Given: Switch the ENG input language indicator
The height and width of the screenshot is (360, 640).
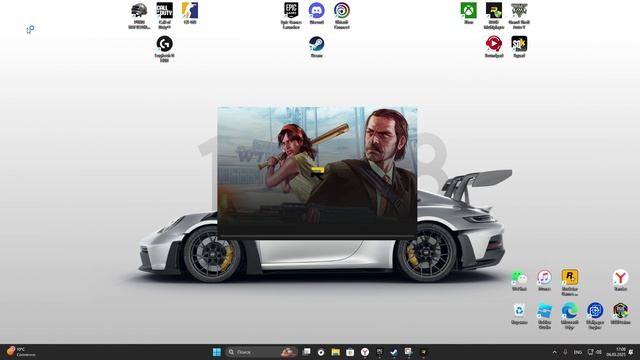Looking at the screenshot, I should (x=578, y=352).
